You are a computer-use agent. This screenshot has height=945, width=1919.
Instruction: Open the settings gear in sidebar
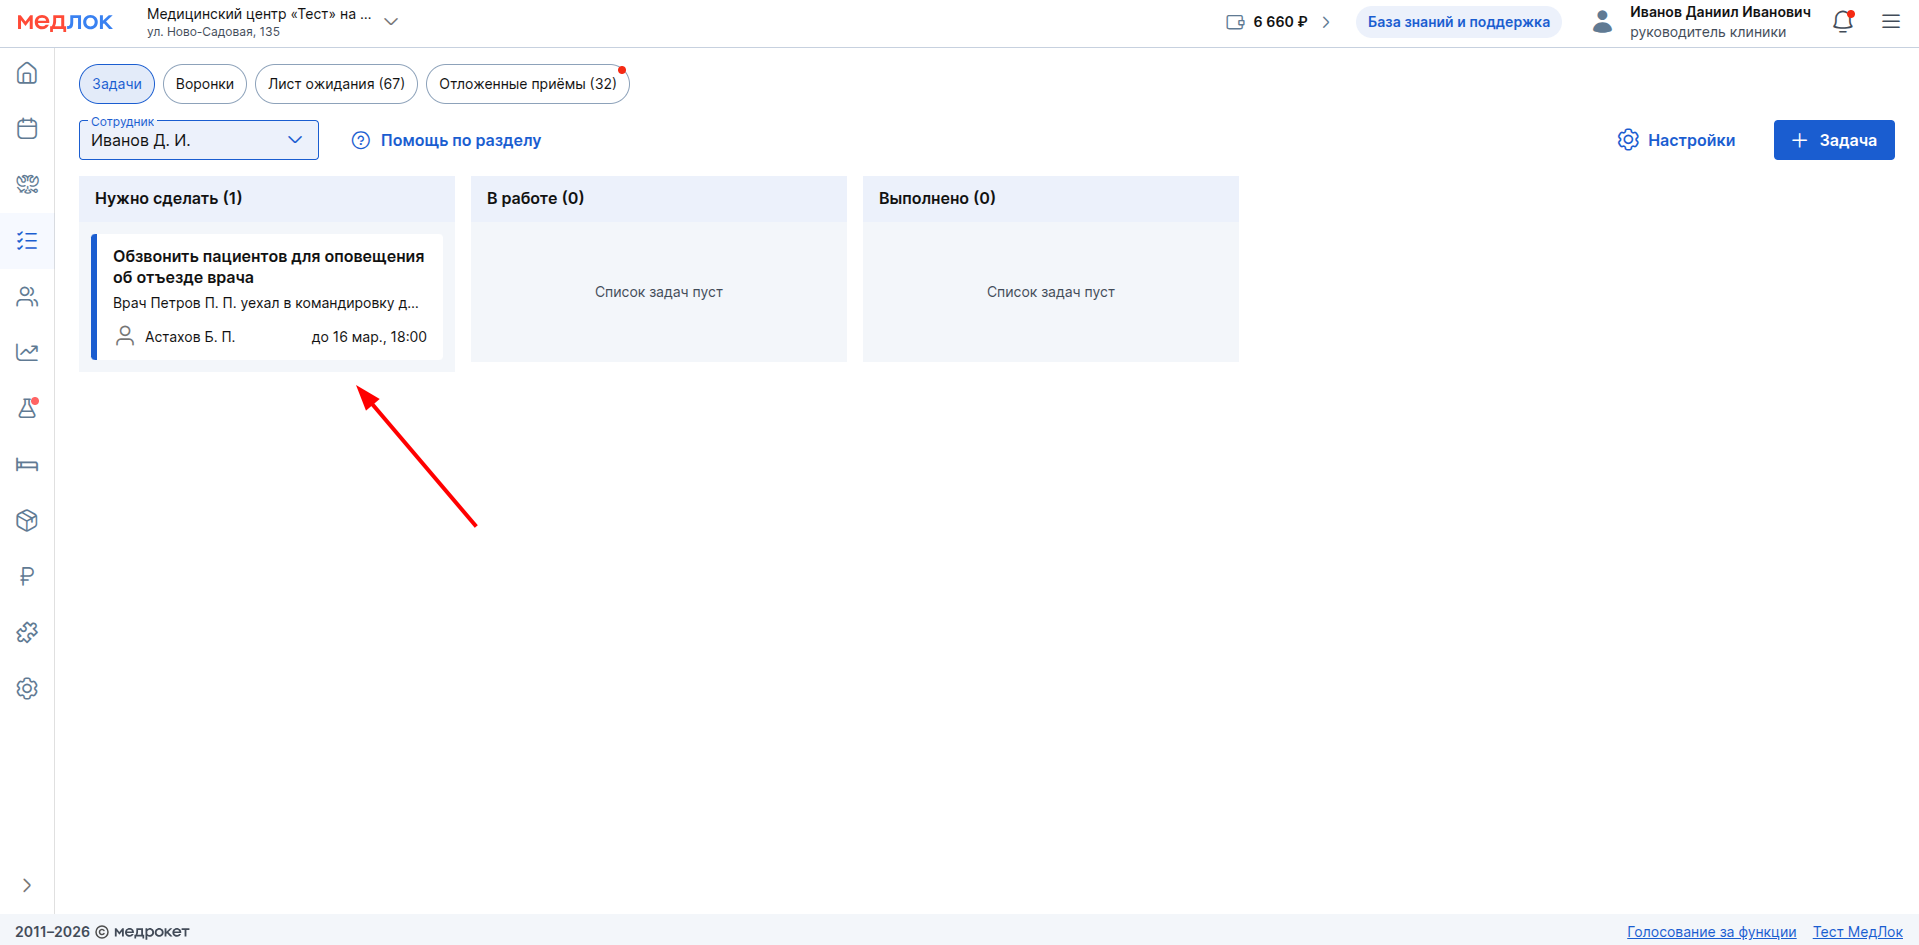pyautogui.click(x=27, y=688)
